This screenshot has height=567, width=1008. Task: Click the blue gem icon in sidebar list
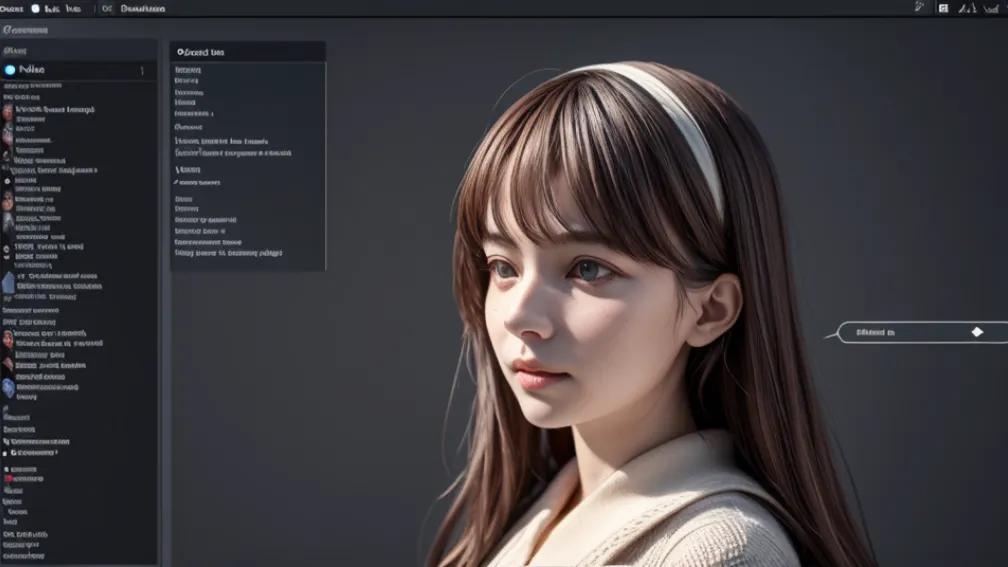[8, 388]
